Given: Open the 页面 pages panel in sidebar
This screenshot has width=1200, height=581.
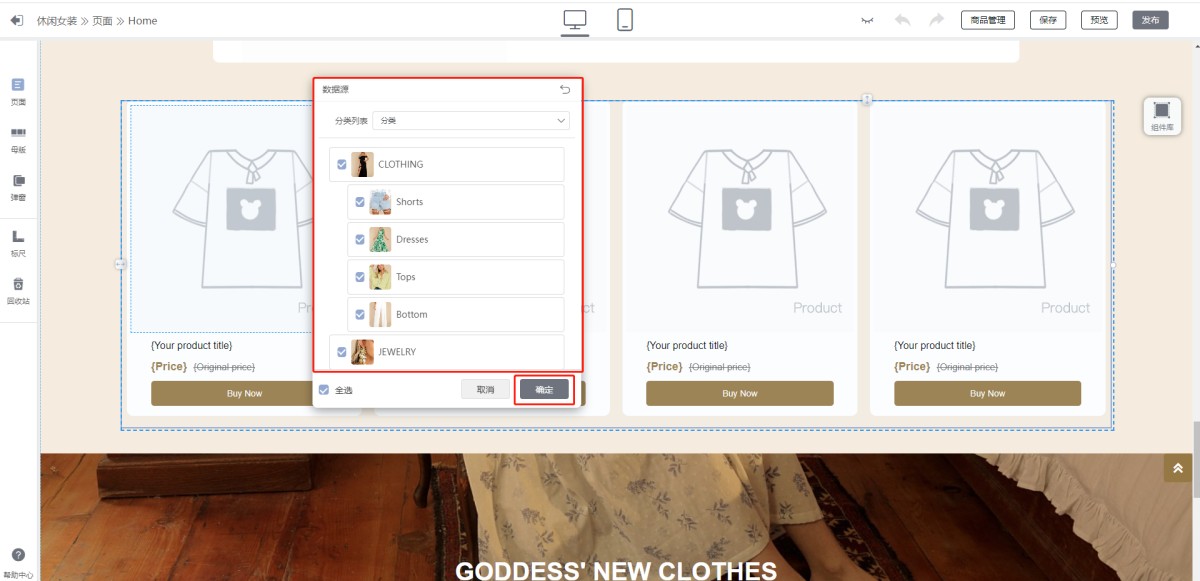Looking at the screenshot, I should (x=18, y=91).
